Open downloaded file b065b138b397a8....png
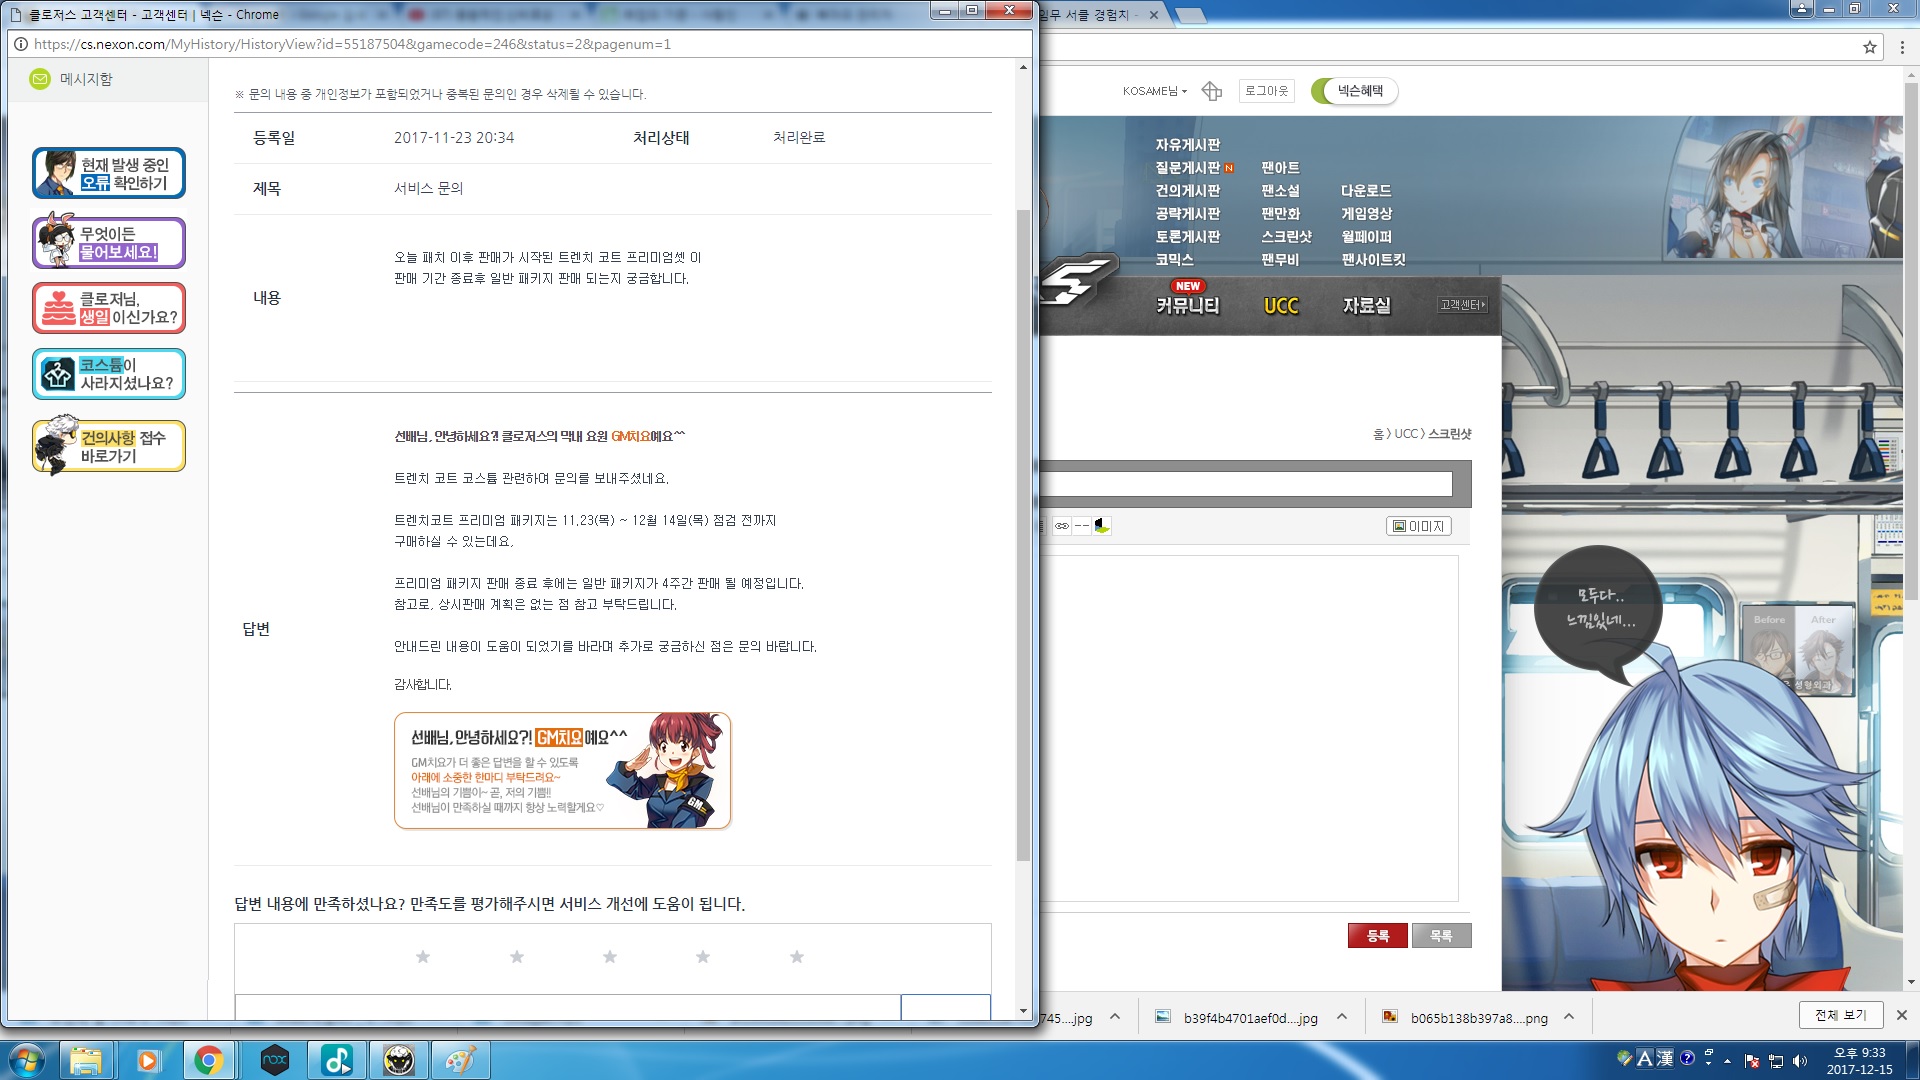This screenshot has height=1080, width=1920. tap(1466, 1018)
